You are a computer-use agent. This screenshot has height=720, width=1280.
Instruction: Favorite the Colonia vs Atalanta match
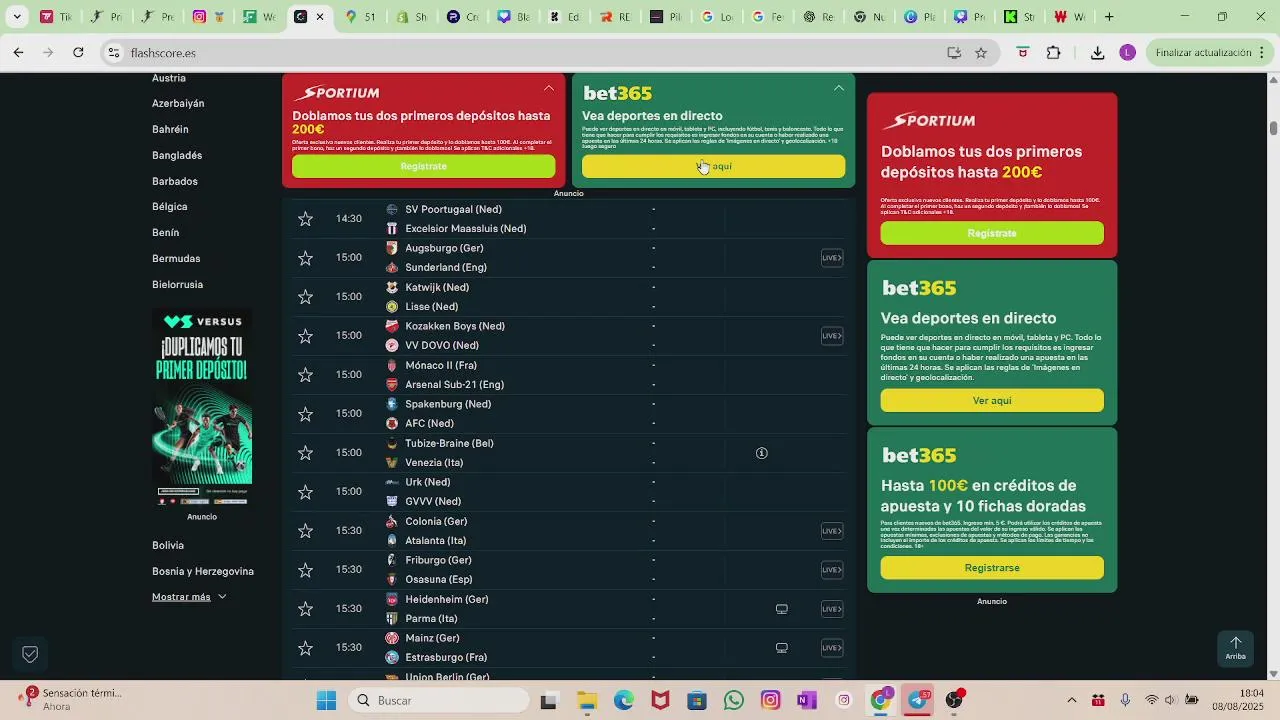(x=305, y=531)
